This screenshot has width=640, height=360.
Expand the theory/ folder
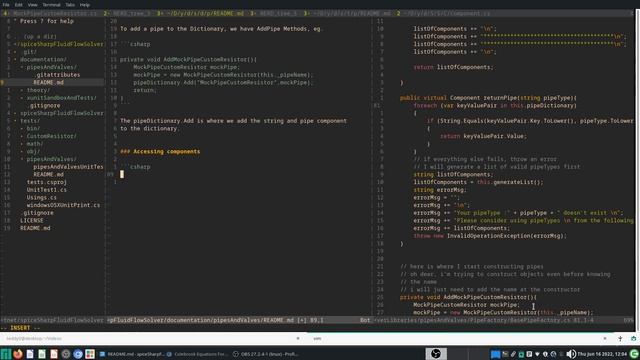coord(38,90)
